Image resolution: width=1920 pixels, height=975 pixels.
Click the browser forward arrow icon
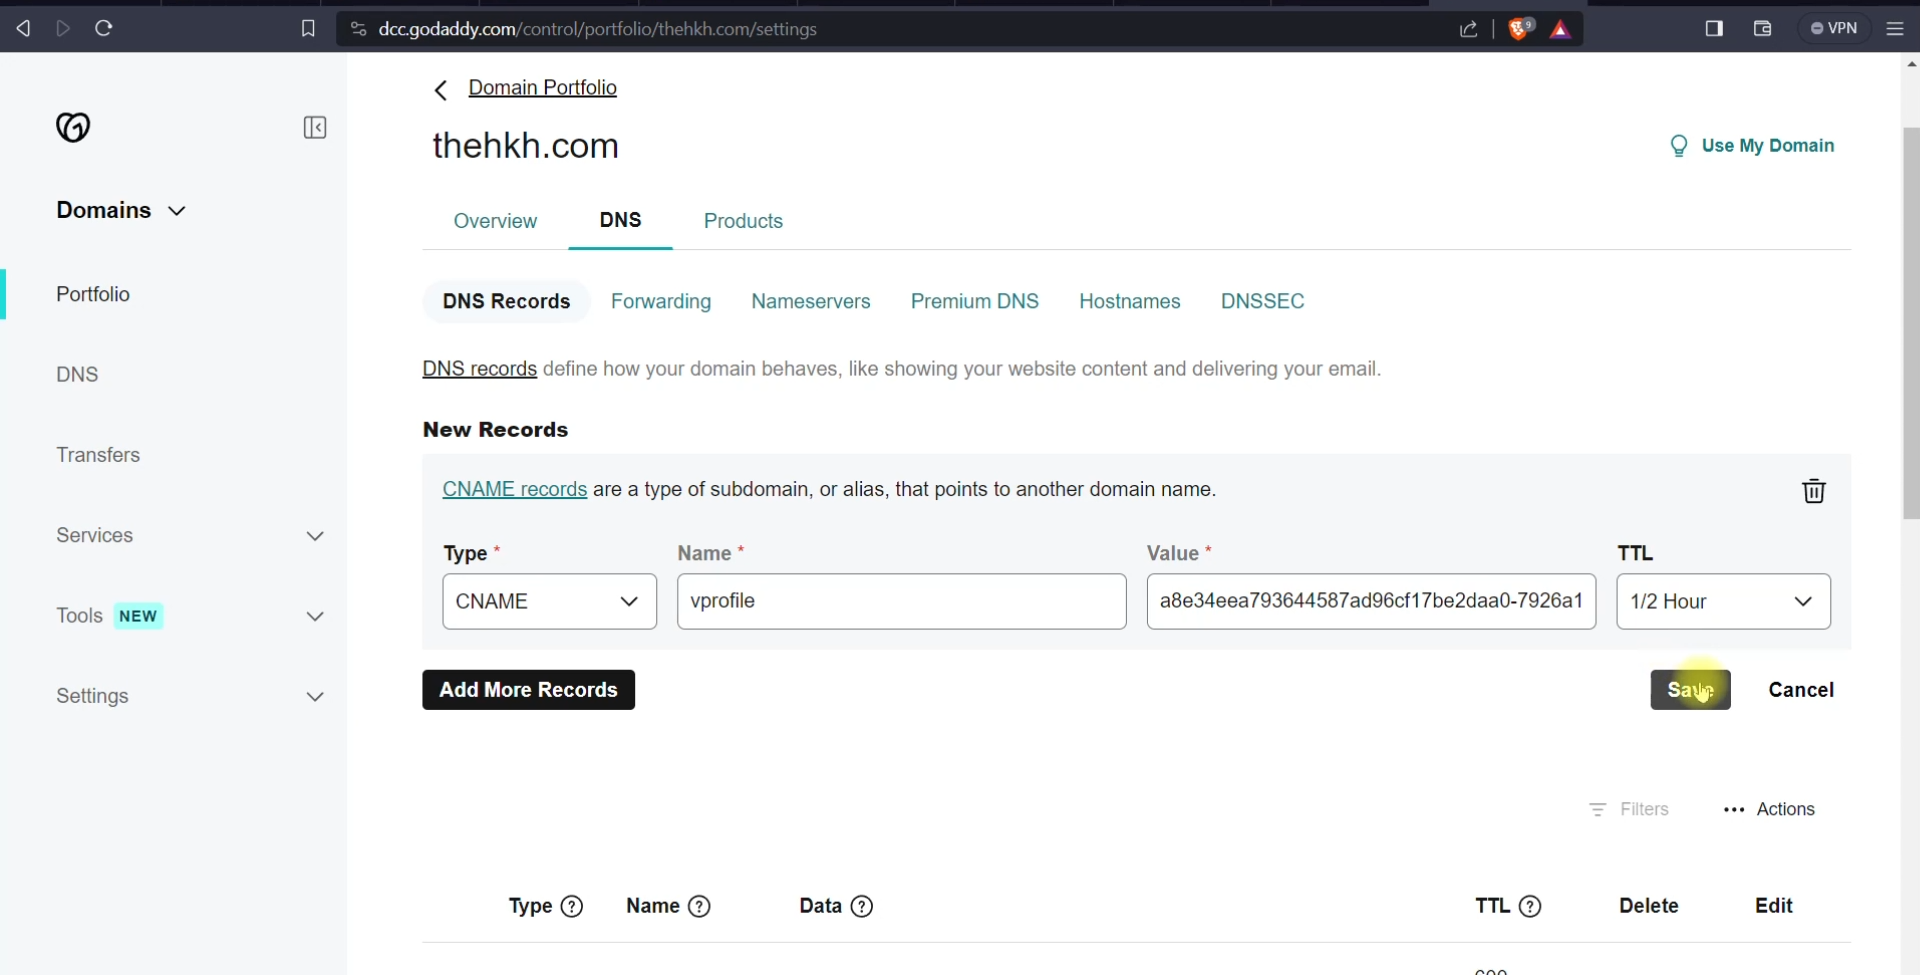coord(63,28)
